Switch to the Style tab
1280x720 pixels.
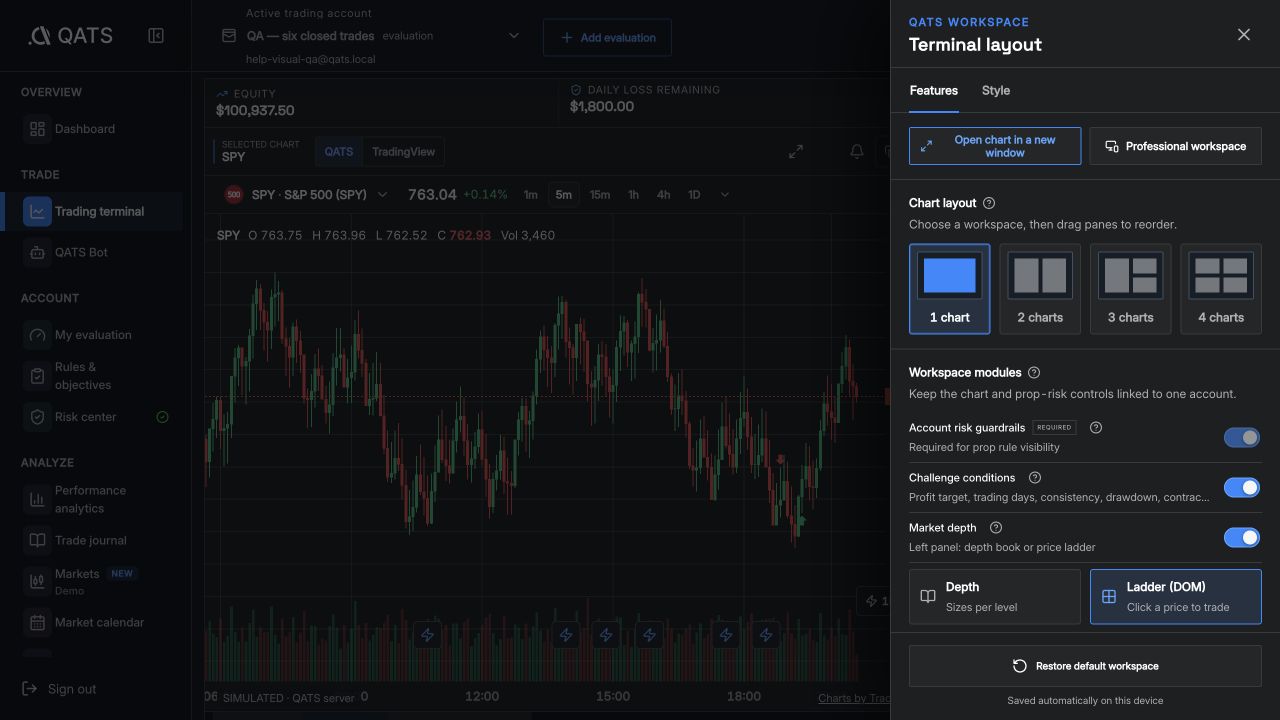point(996,91)
